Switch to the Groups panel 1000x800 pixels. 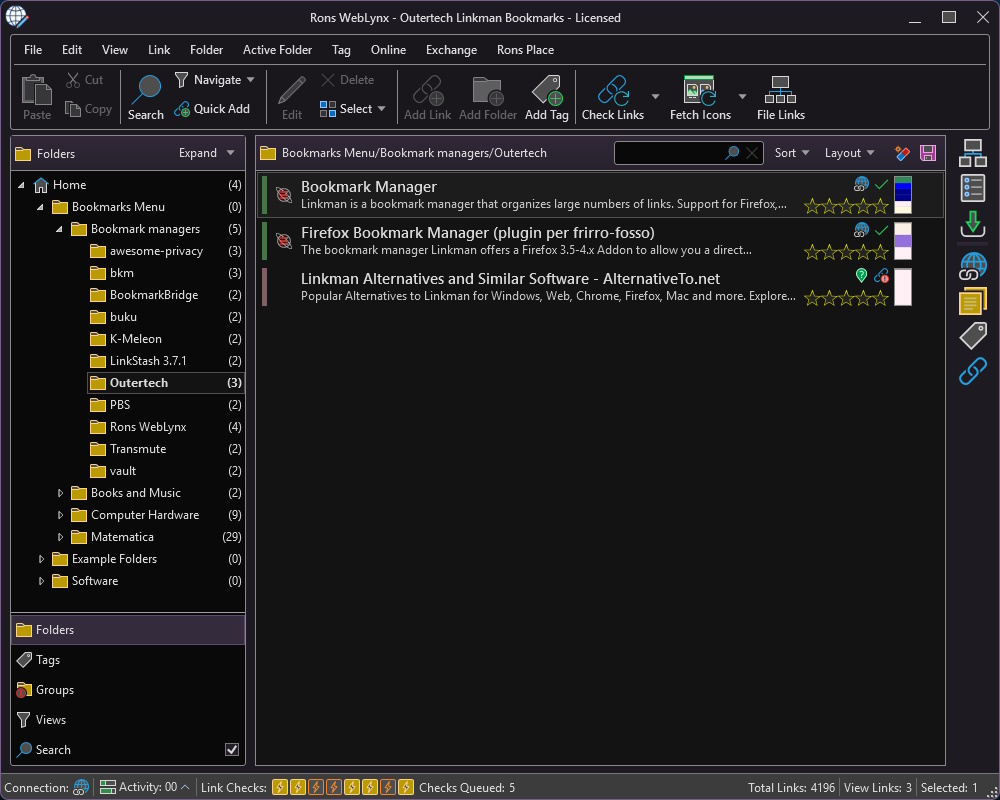point(128,690)
